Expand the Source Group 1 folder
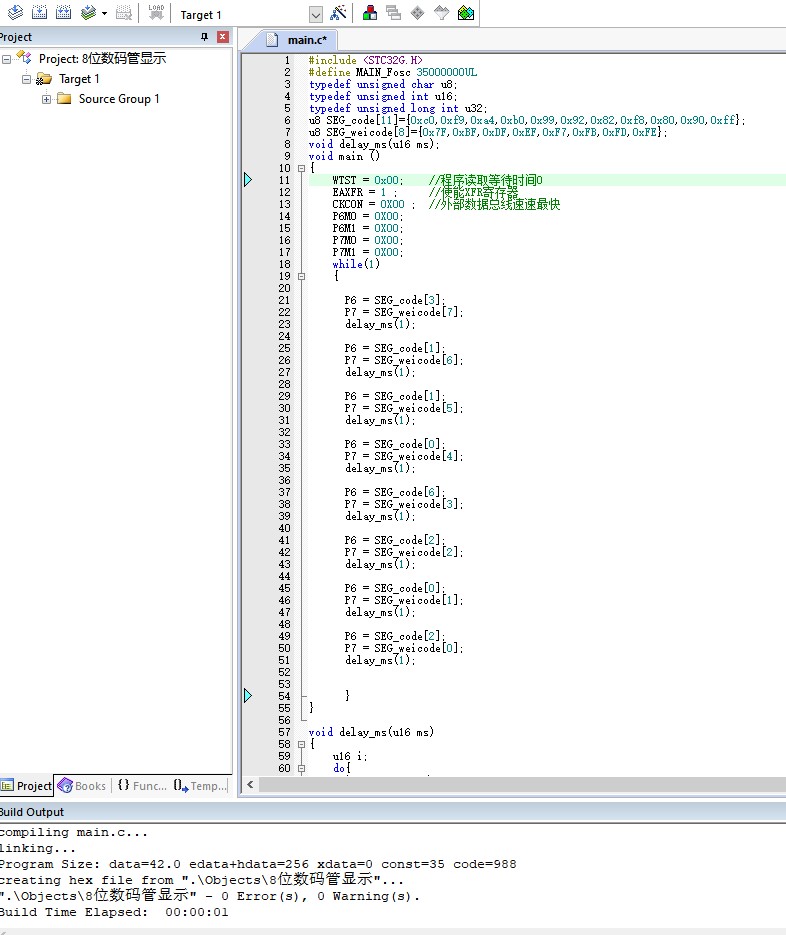This screenshot has width=786, height=935. click(46, 99)
